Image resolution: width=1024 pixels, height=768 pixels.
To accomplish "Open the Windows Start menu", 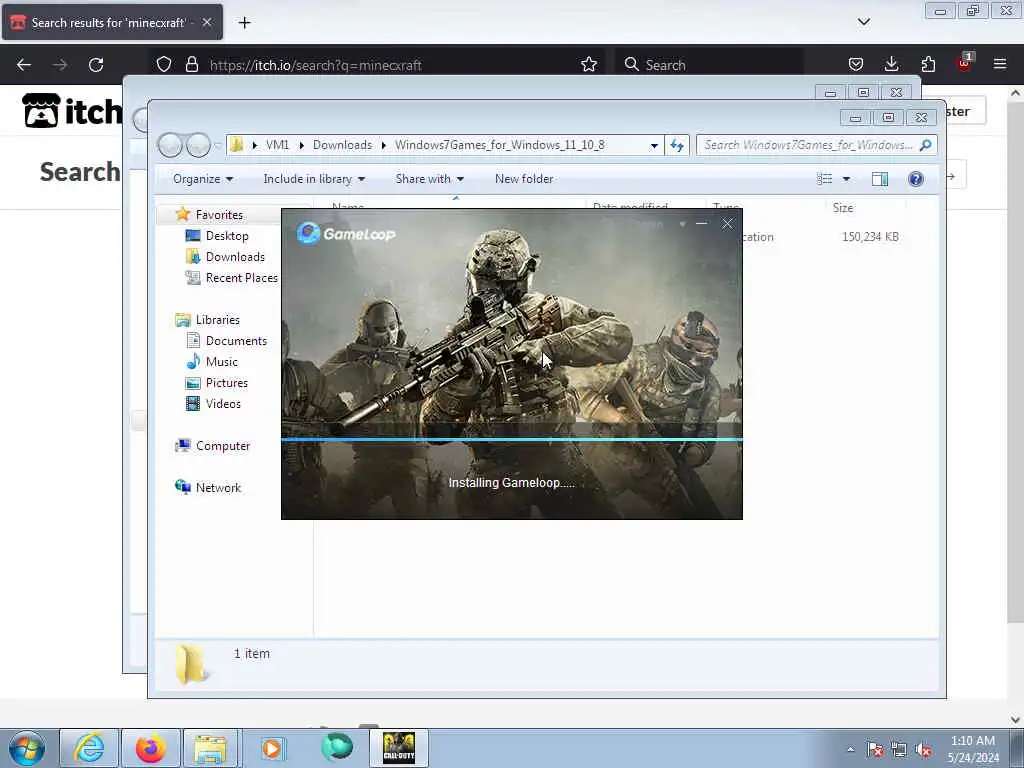I will tap(27, 748).
